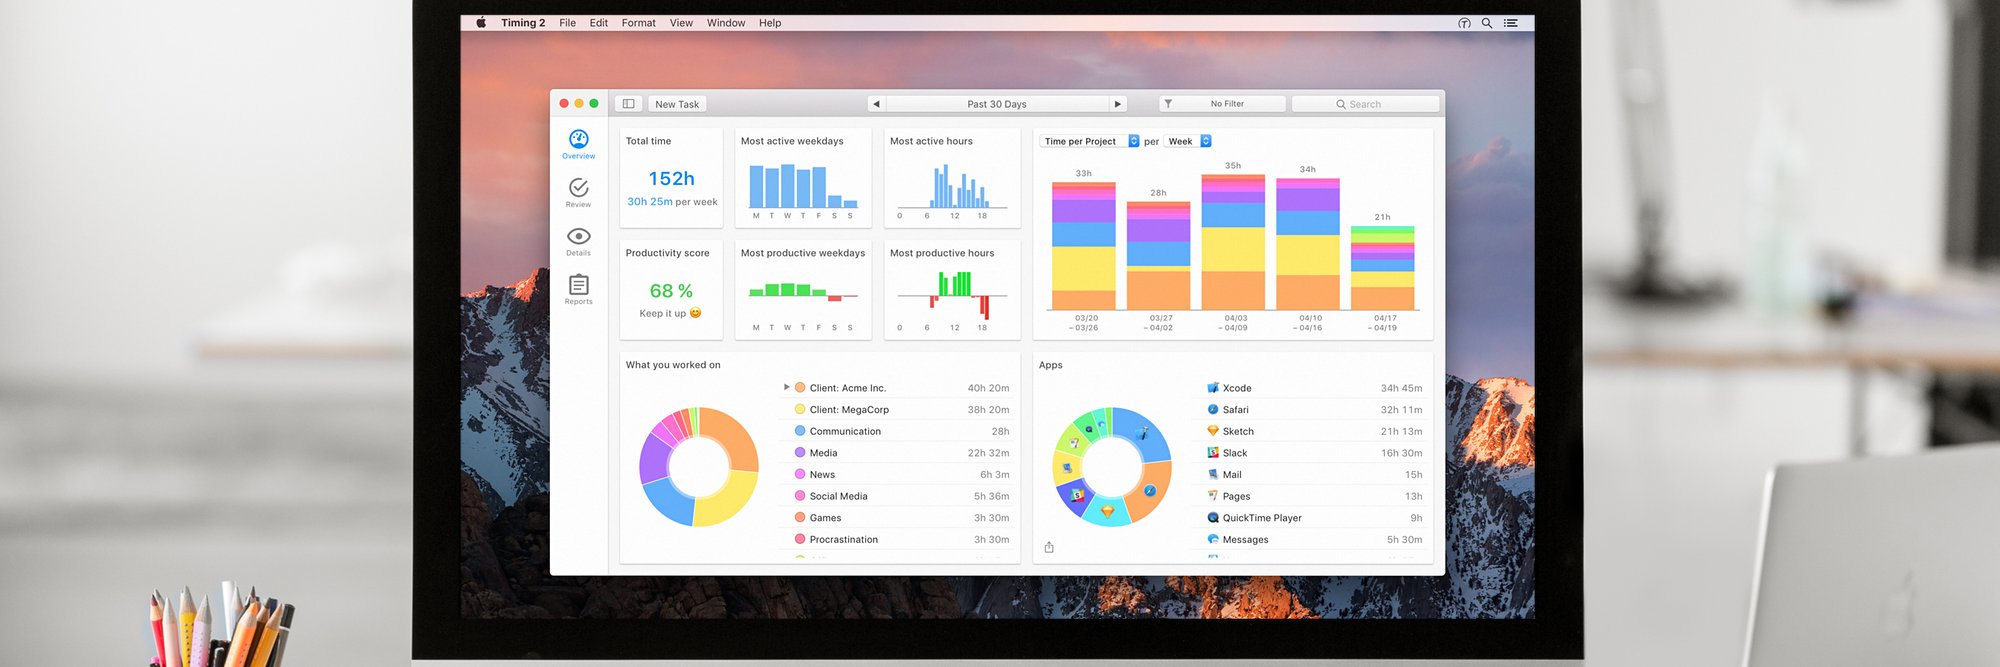The height and width of the screenshot is (667, 2000).
Task: Select the Social Media project row
Action: coord(897,496)
